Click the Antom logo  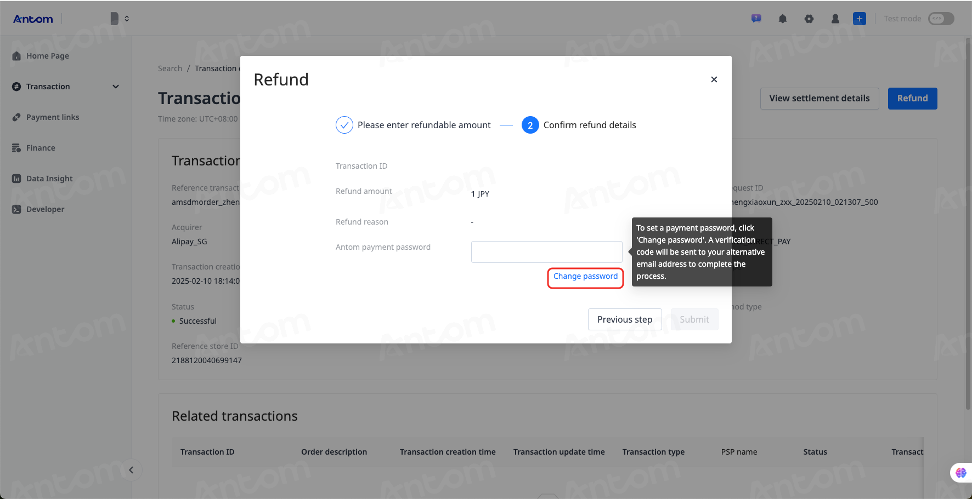[x=33, y=19]
